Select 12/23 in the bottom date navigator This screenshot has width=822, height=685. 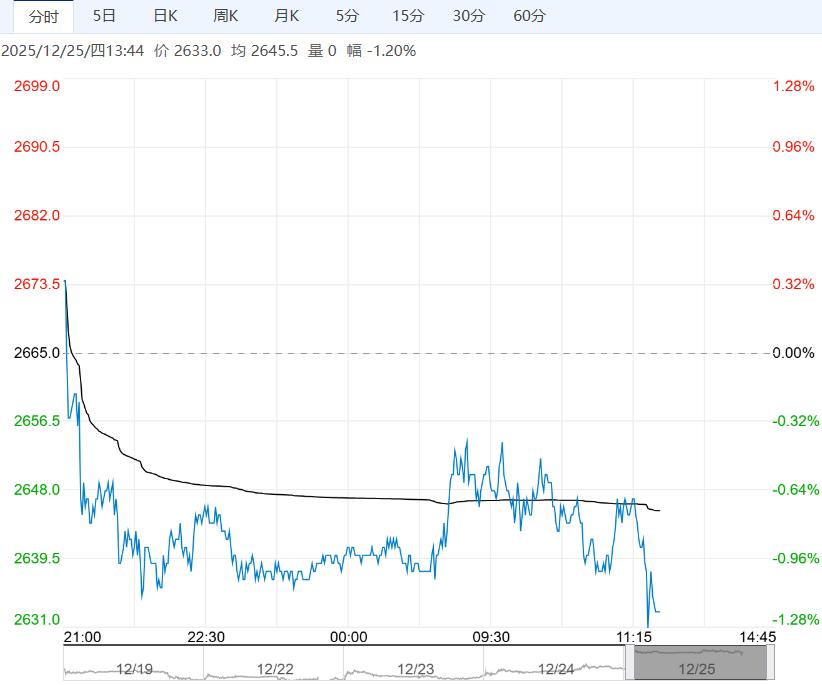[414, 668]
